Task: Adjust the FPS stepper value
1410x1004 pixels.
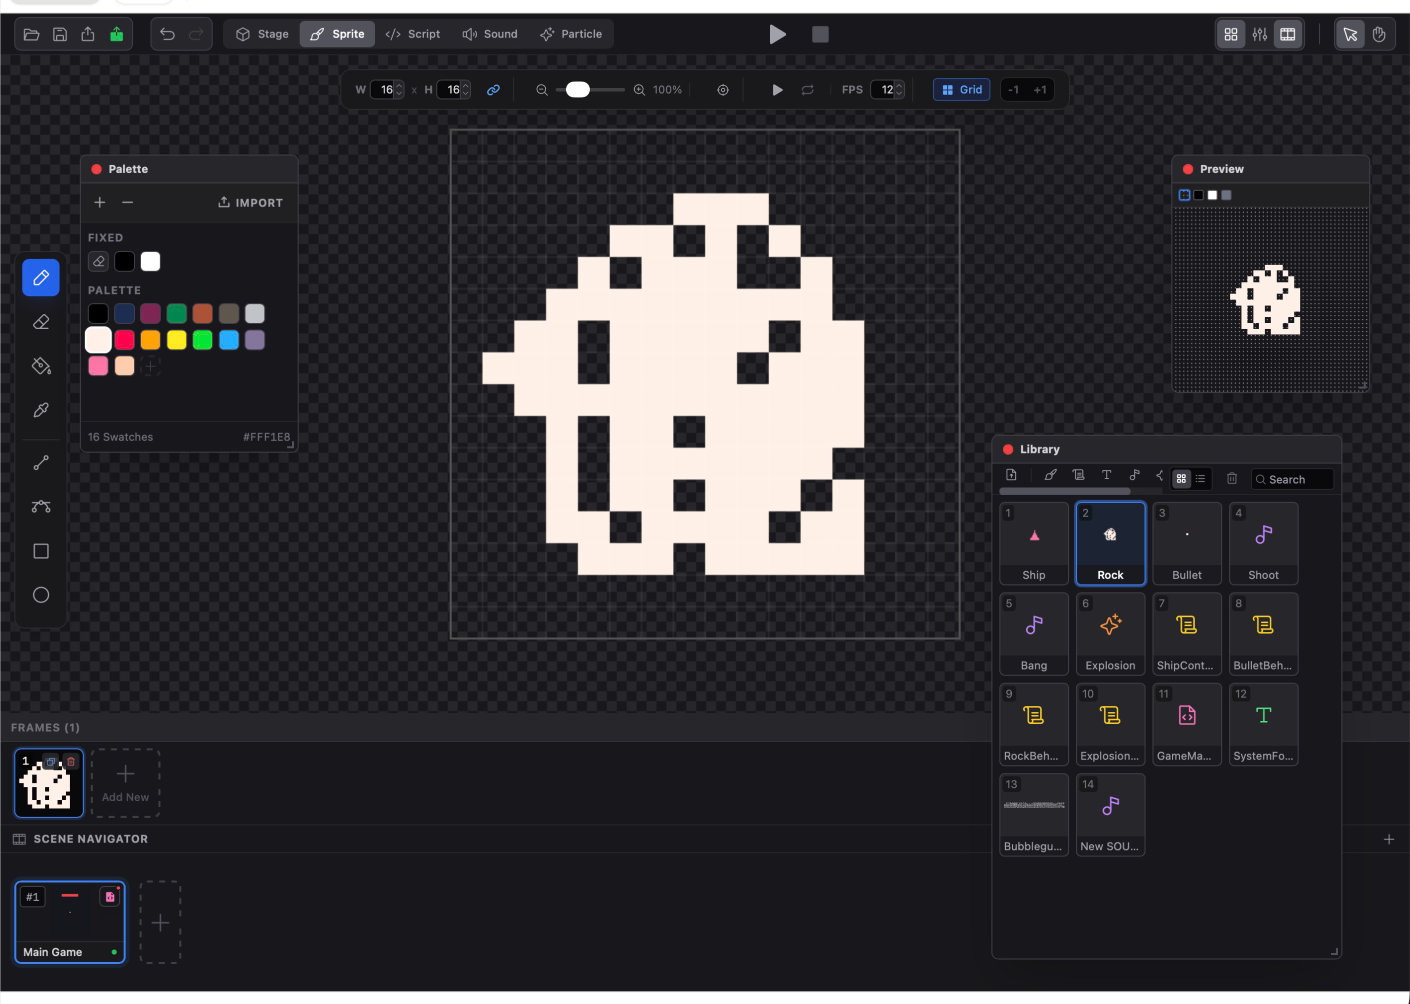Action: (x=899, y=90)
